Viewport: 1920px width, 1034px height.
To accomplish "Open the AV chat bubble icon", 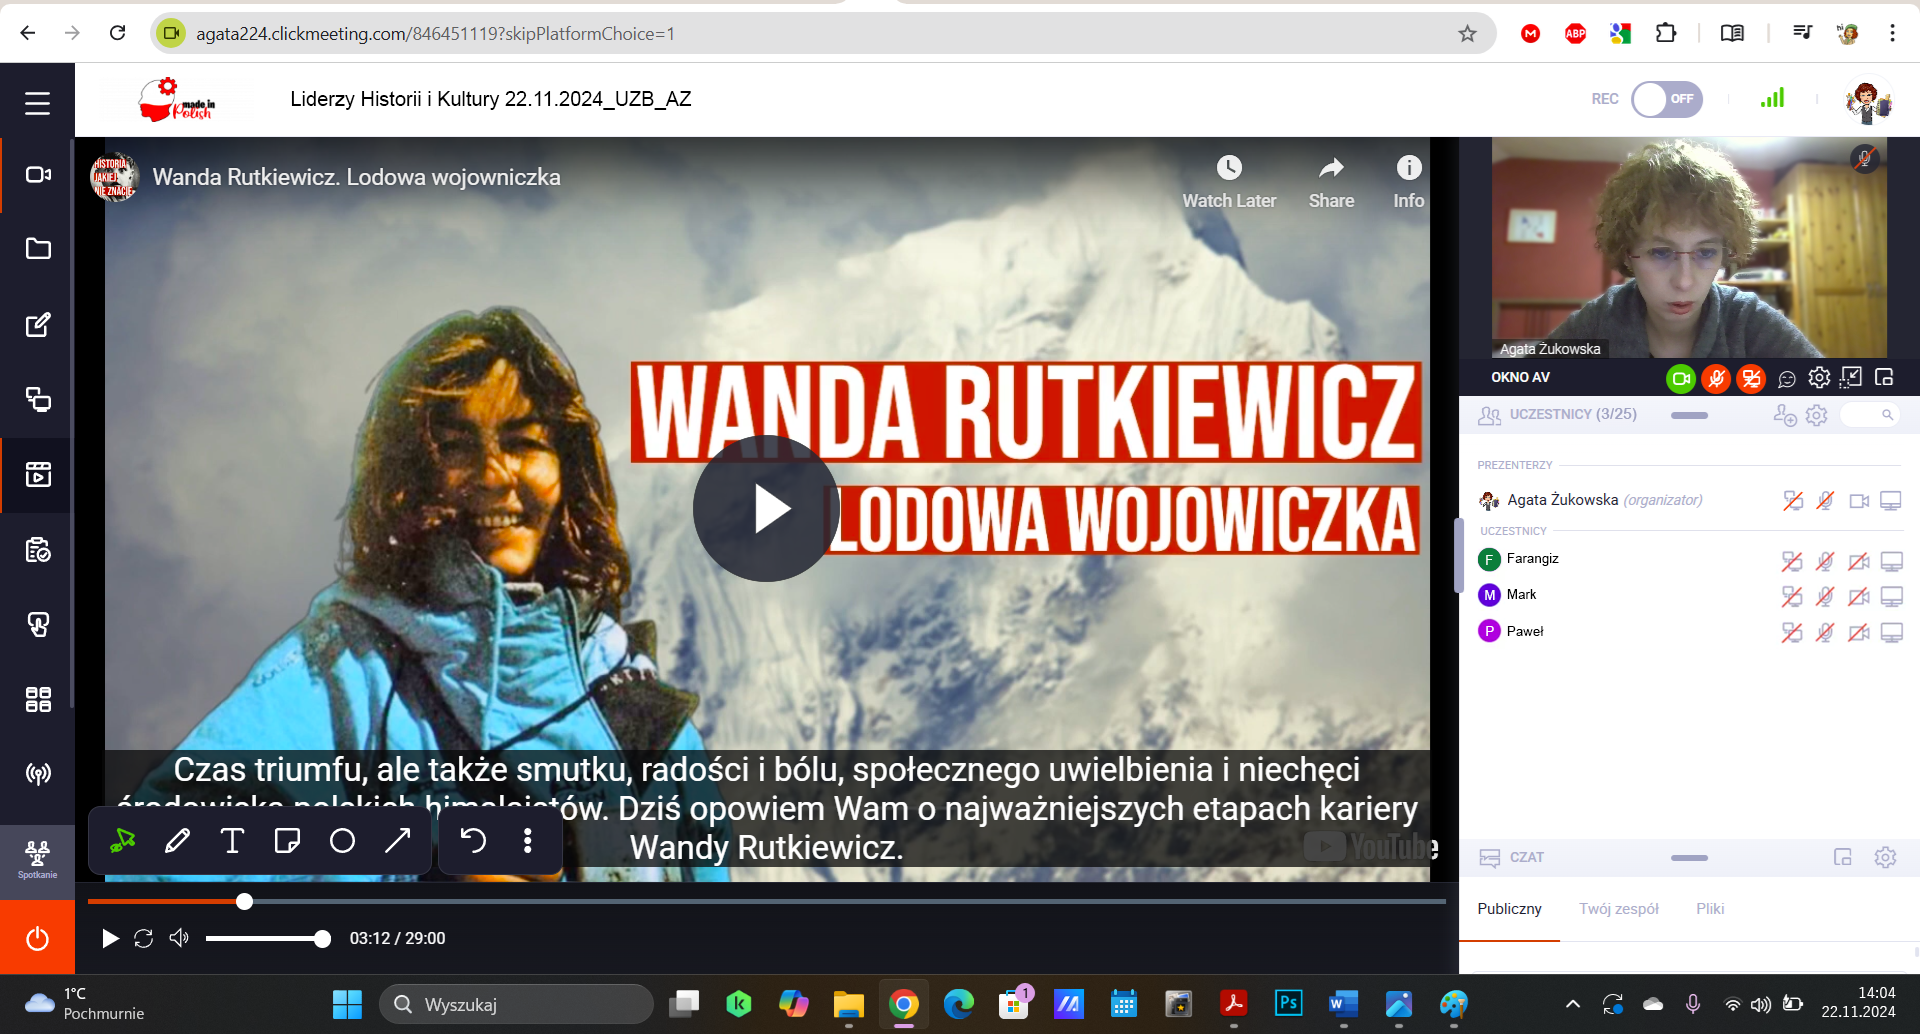I will pyautogui.click(x=1787, y=379).
